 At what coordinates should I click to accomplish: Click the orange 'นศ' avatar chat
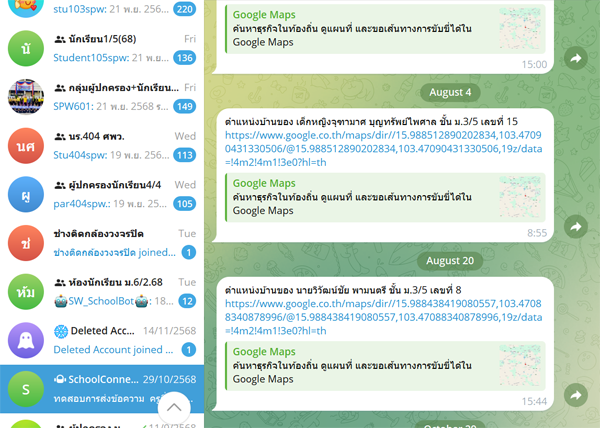pyautogui.click(x=25, y=148)
